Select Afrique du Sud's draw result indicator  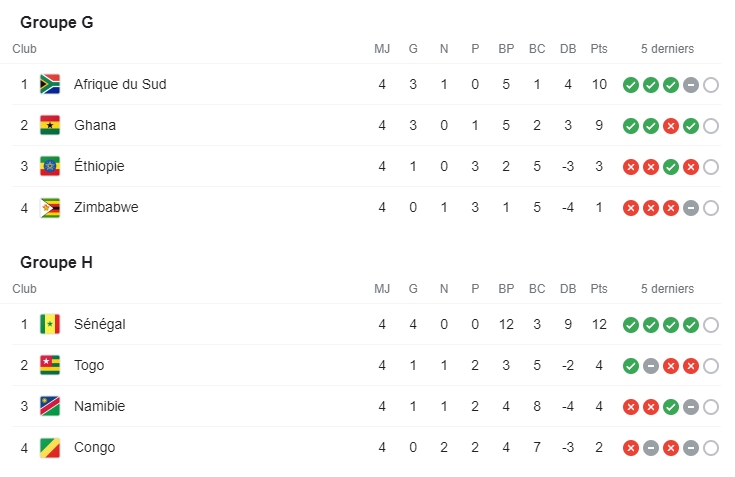(691, 85)
